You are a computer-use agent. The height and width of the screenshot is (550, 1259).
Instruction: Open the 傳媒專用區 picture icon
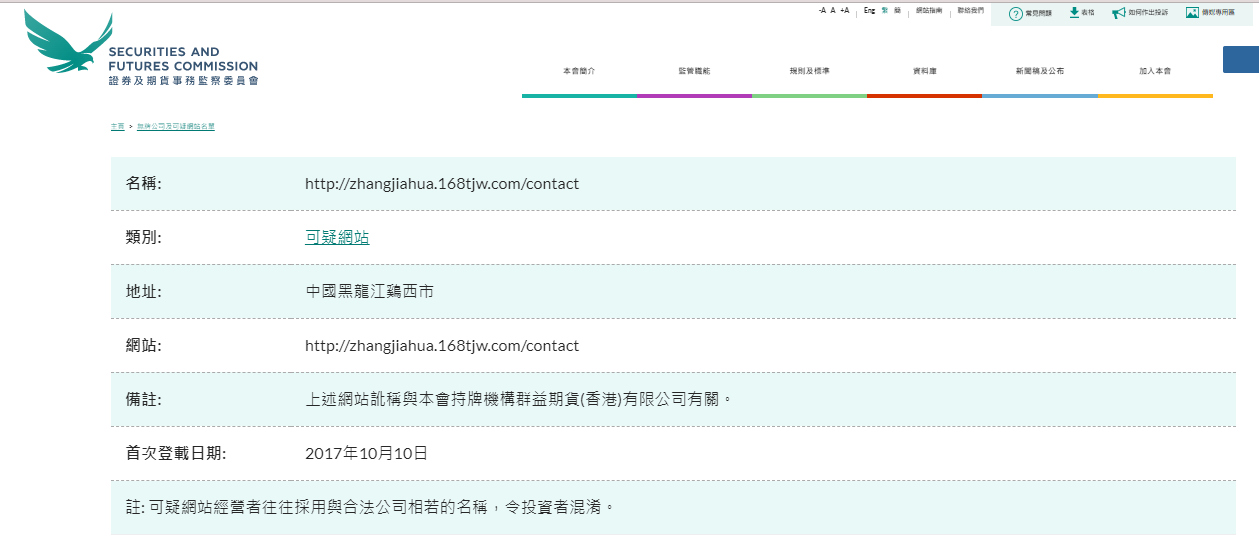pos(1192,13)
